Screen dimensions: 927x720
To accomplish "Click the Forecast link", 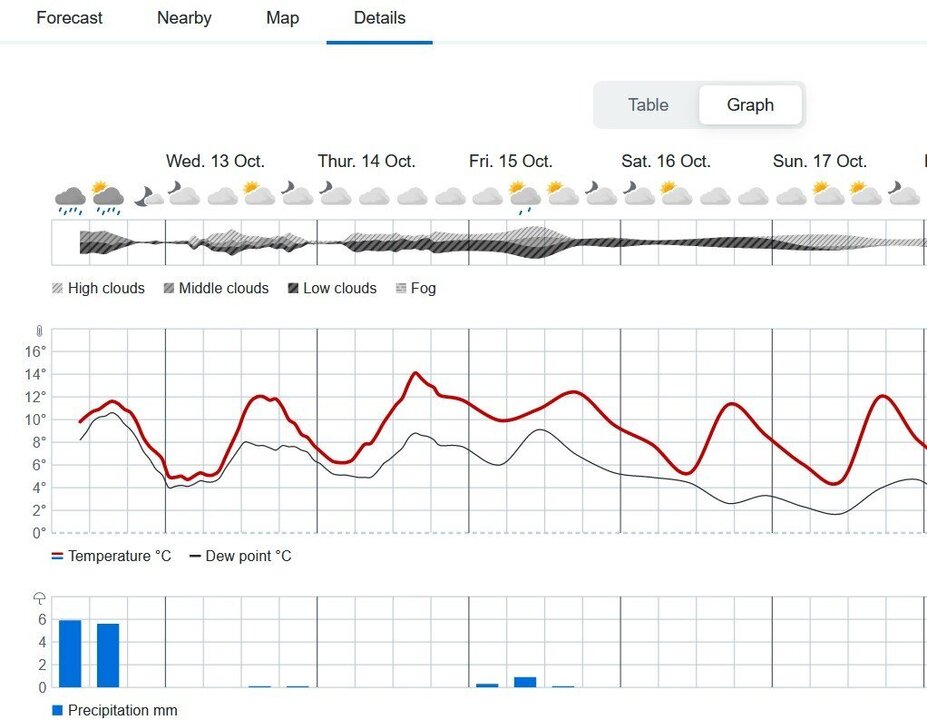I will (x=69, y=18).
